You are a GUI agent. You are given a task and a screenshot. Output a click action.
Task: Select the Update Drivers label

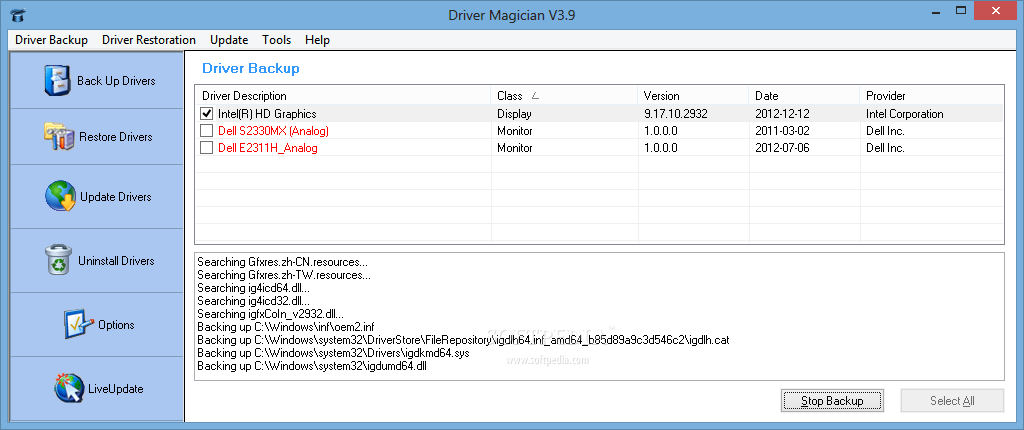(x=116, y=197)
